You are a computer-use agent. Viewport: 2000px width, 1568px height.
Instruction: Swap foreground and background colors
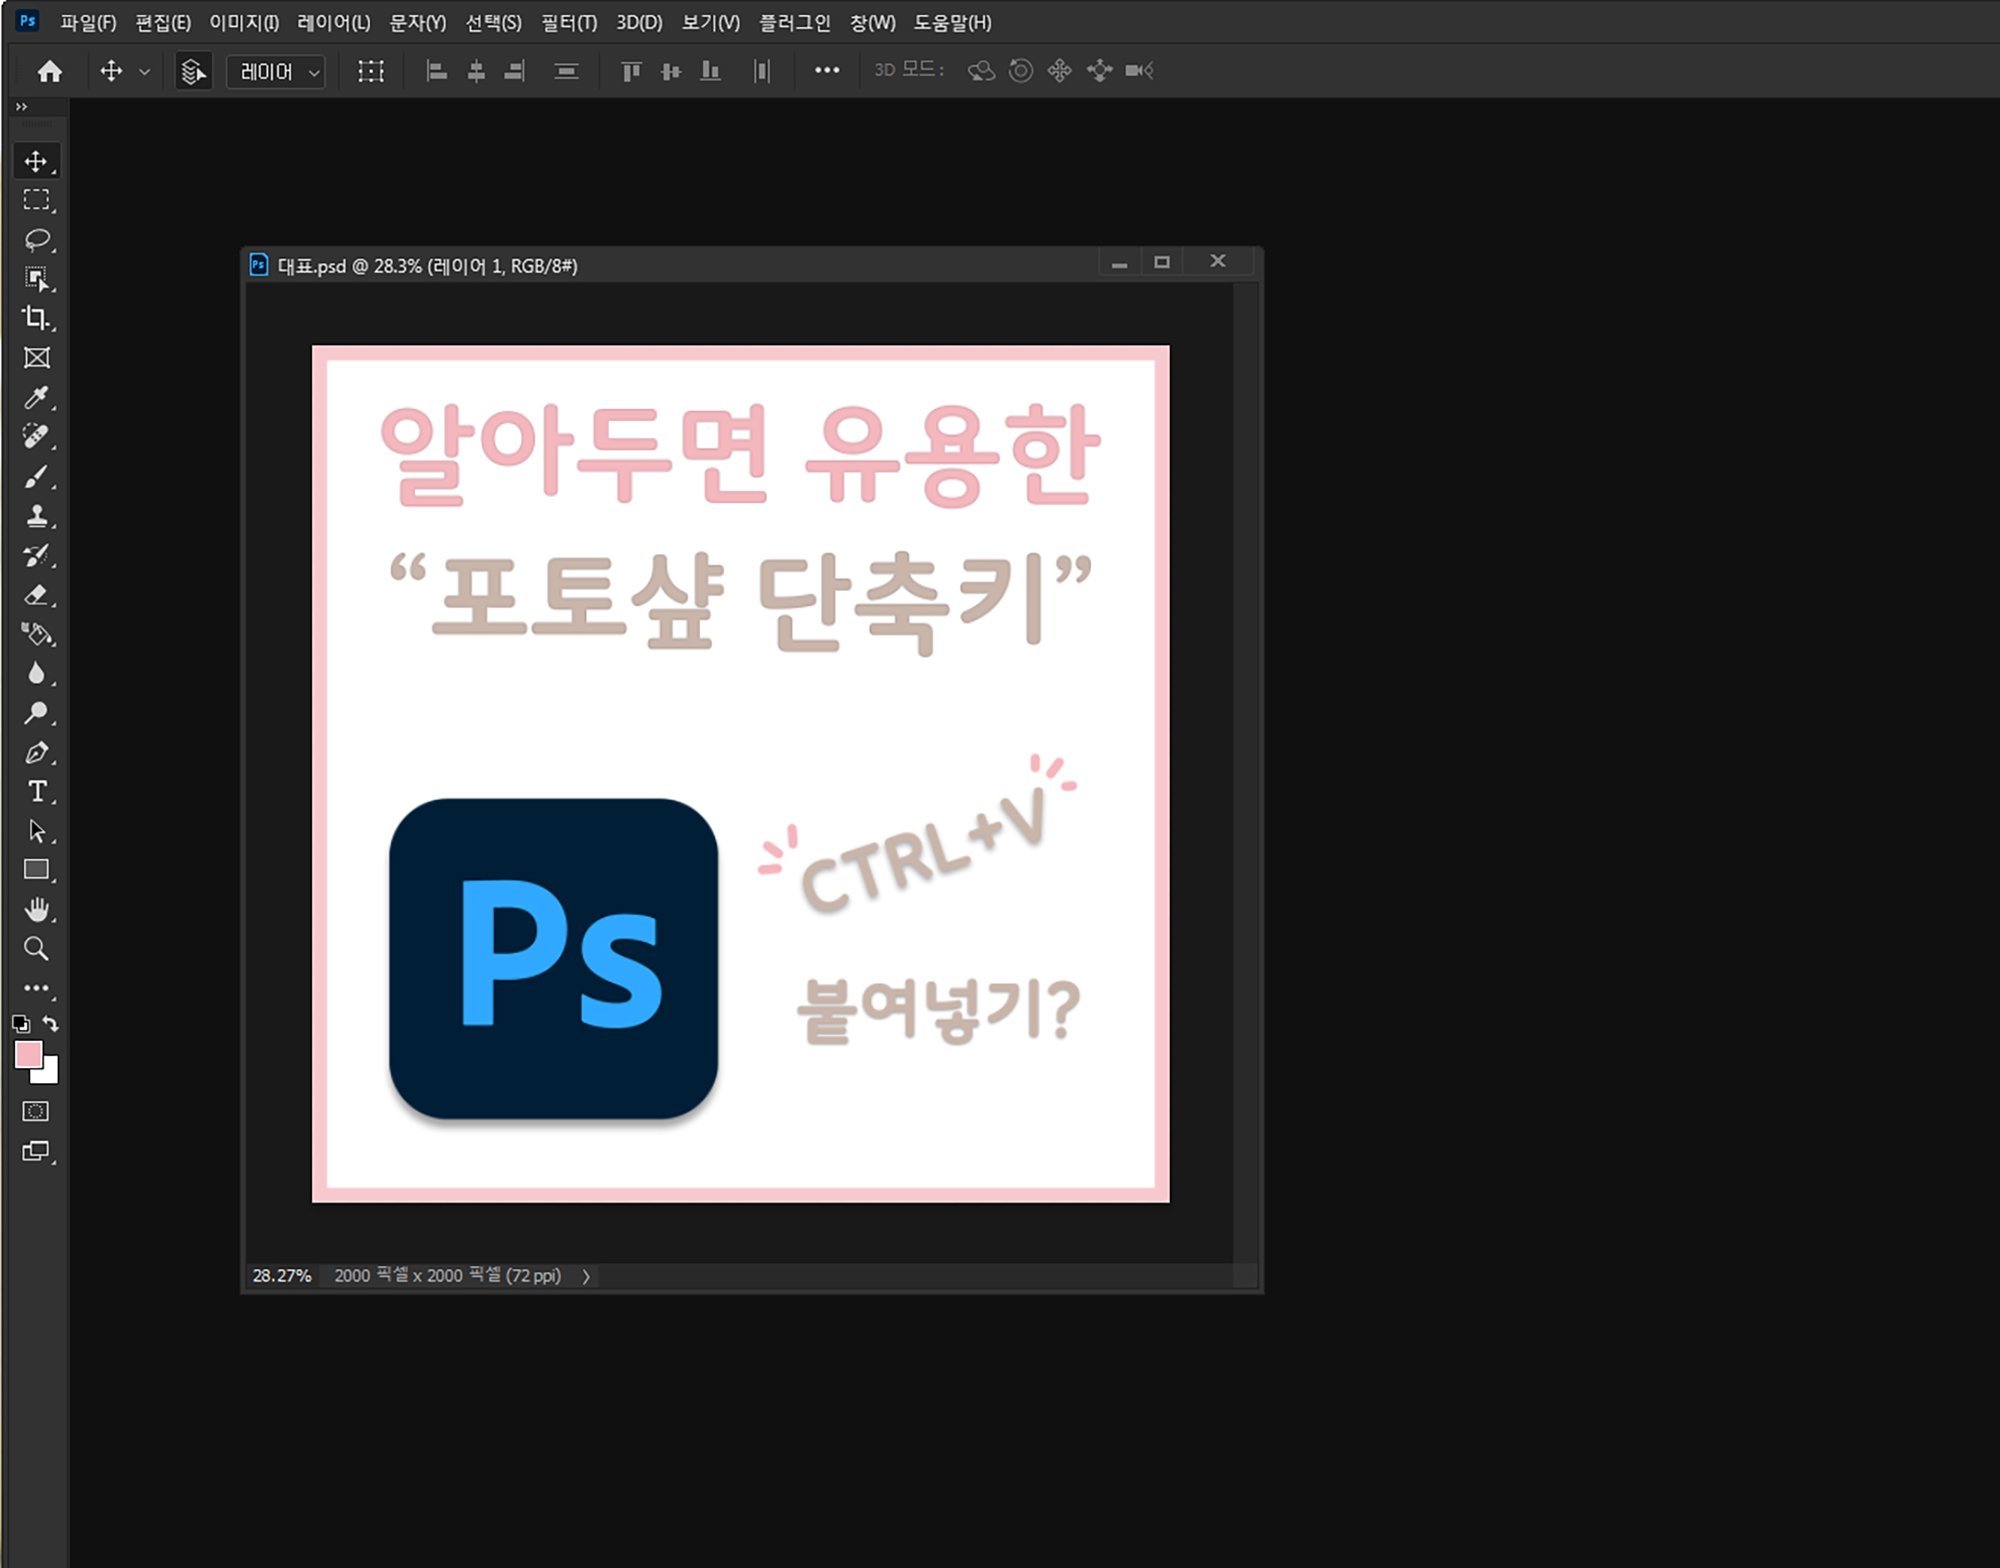pyautogui.click(x=50, y=1024)
